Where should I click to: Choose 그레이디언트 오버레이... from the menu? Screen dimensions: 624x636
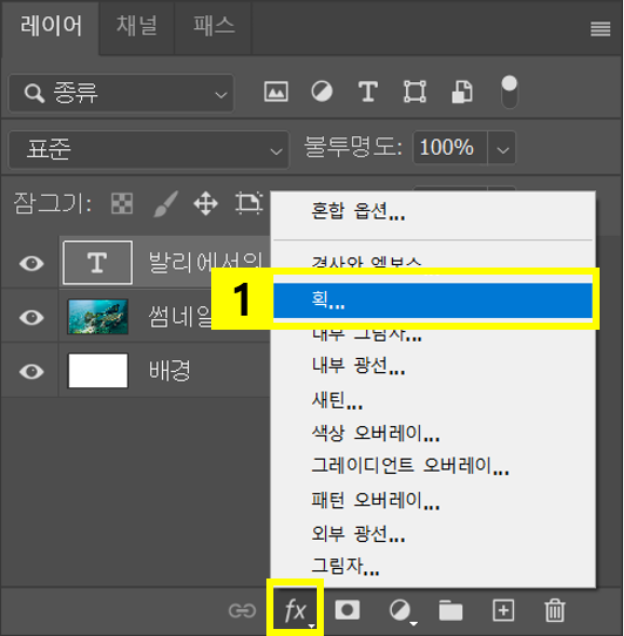coord(433,466)
